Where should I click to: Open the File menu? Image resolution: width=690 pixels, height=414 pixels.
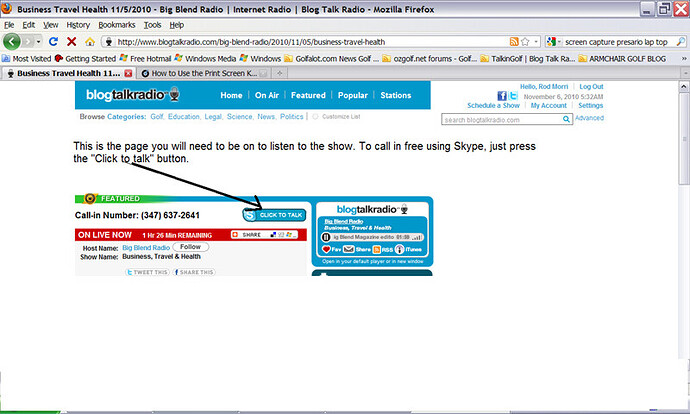click(9, 25)
